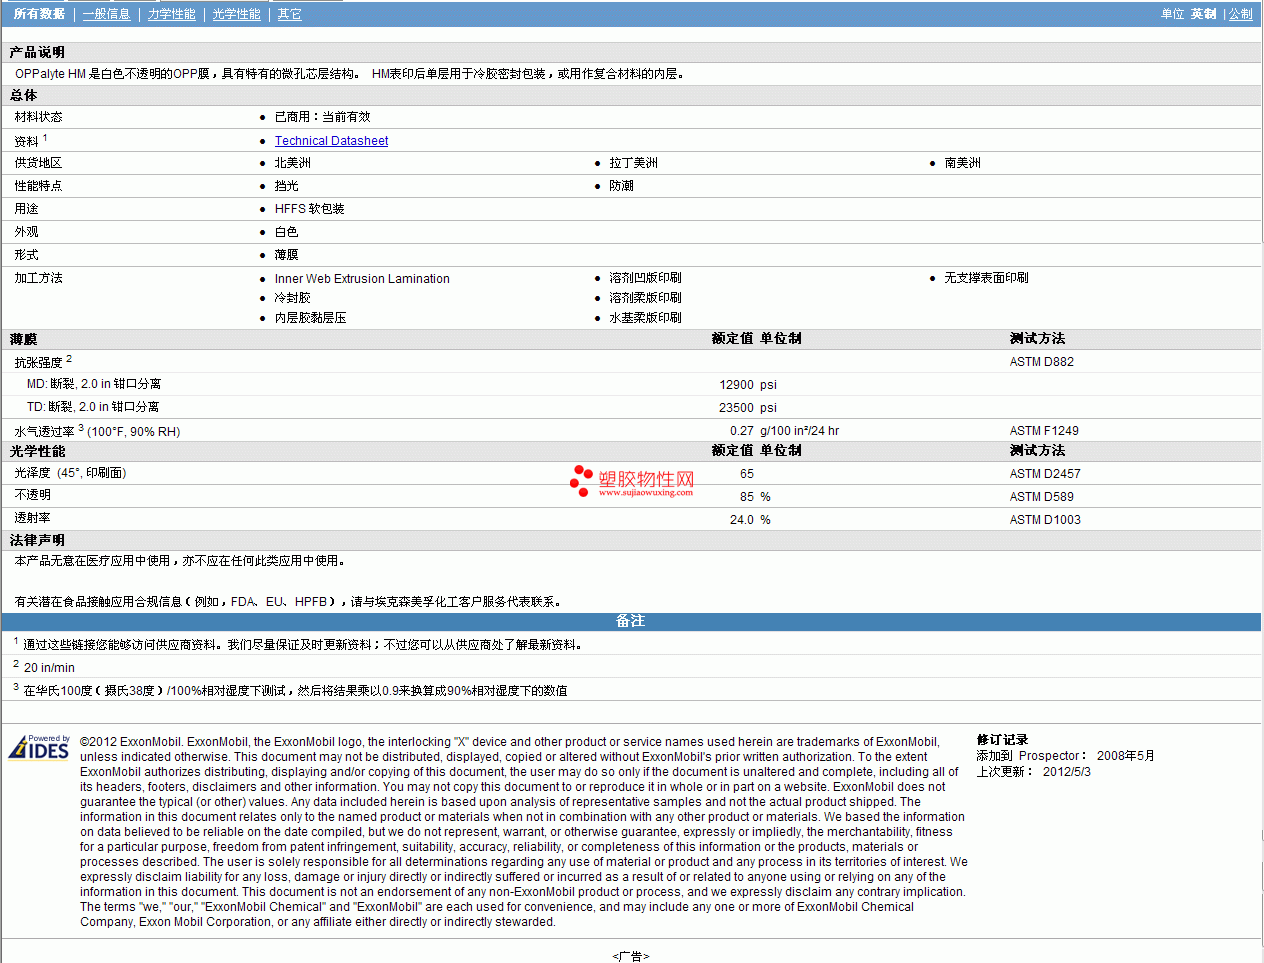The image size is (1264, 963).
Task: Click the test method ASTM D1003
Action: tap(1045, 520)
